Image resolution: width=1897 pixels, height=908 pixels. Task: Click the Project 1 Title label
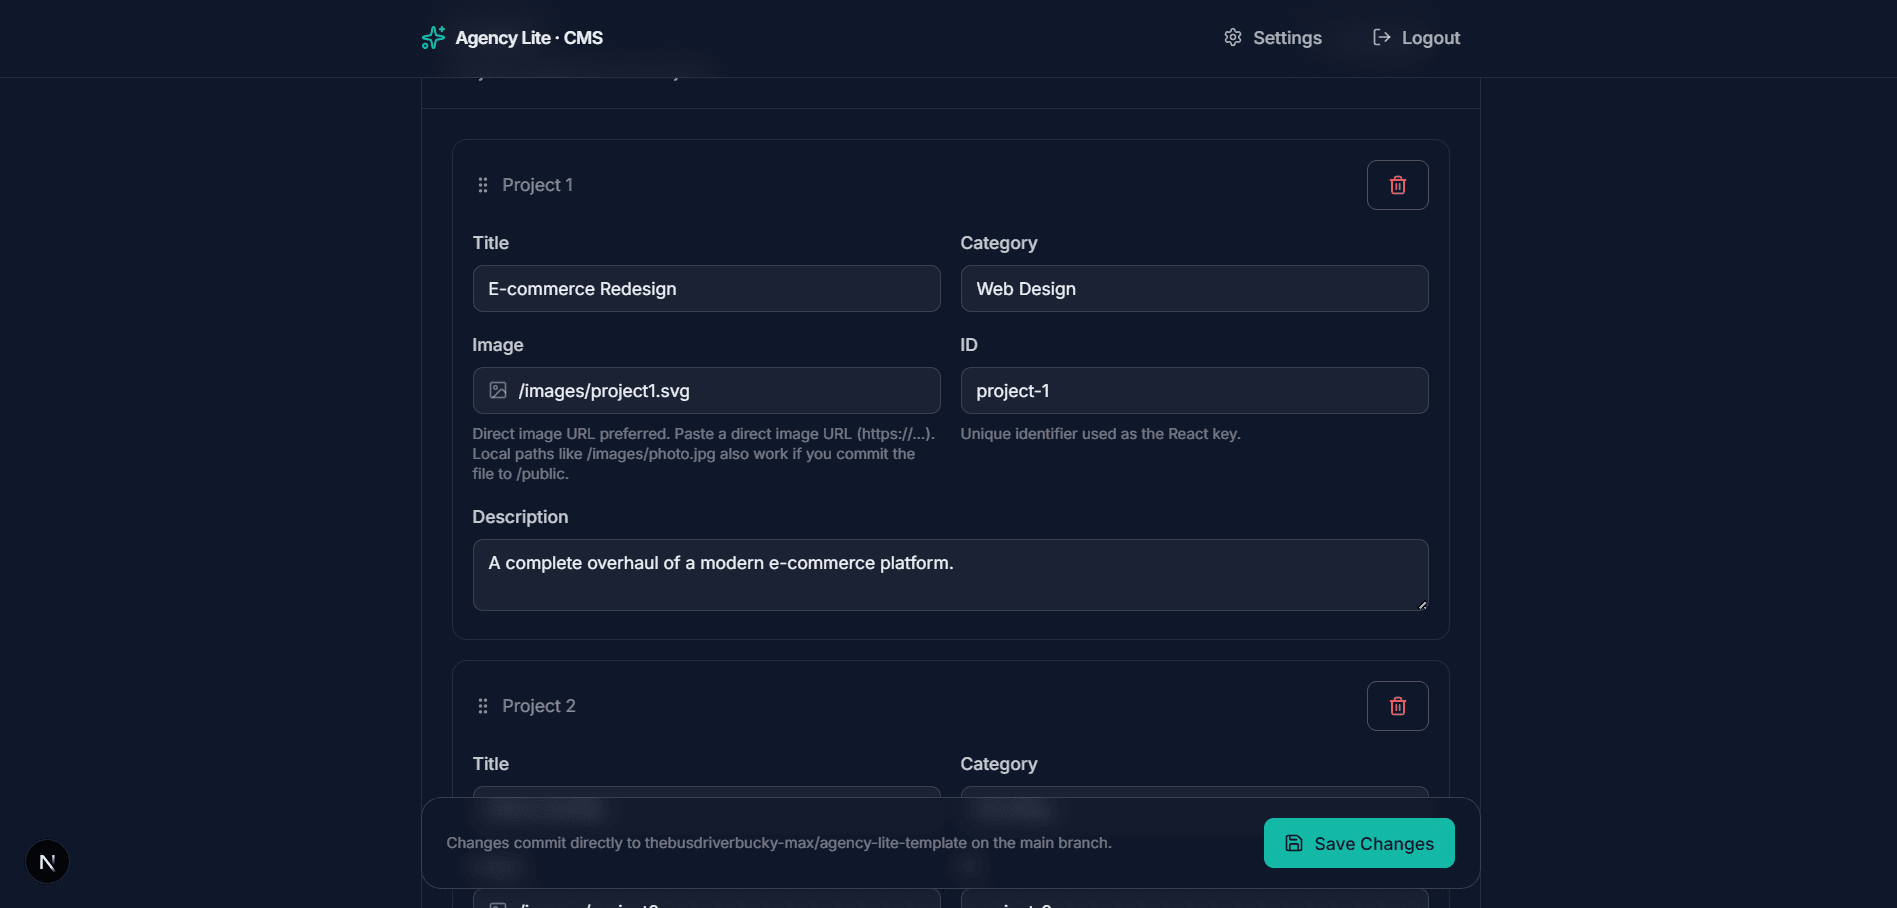pos(491,243)
